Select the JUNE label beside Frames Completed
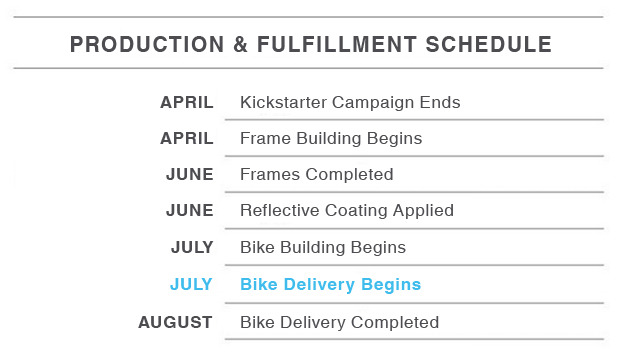The height and width of the screenshot is (361, 620). pos(190,174)
